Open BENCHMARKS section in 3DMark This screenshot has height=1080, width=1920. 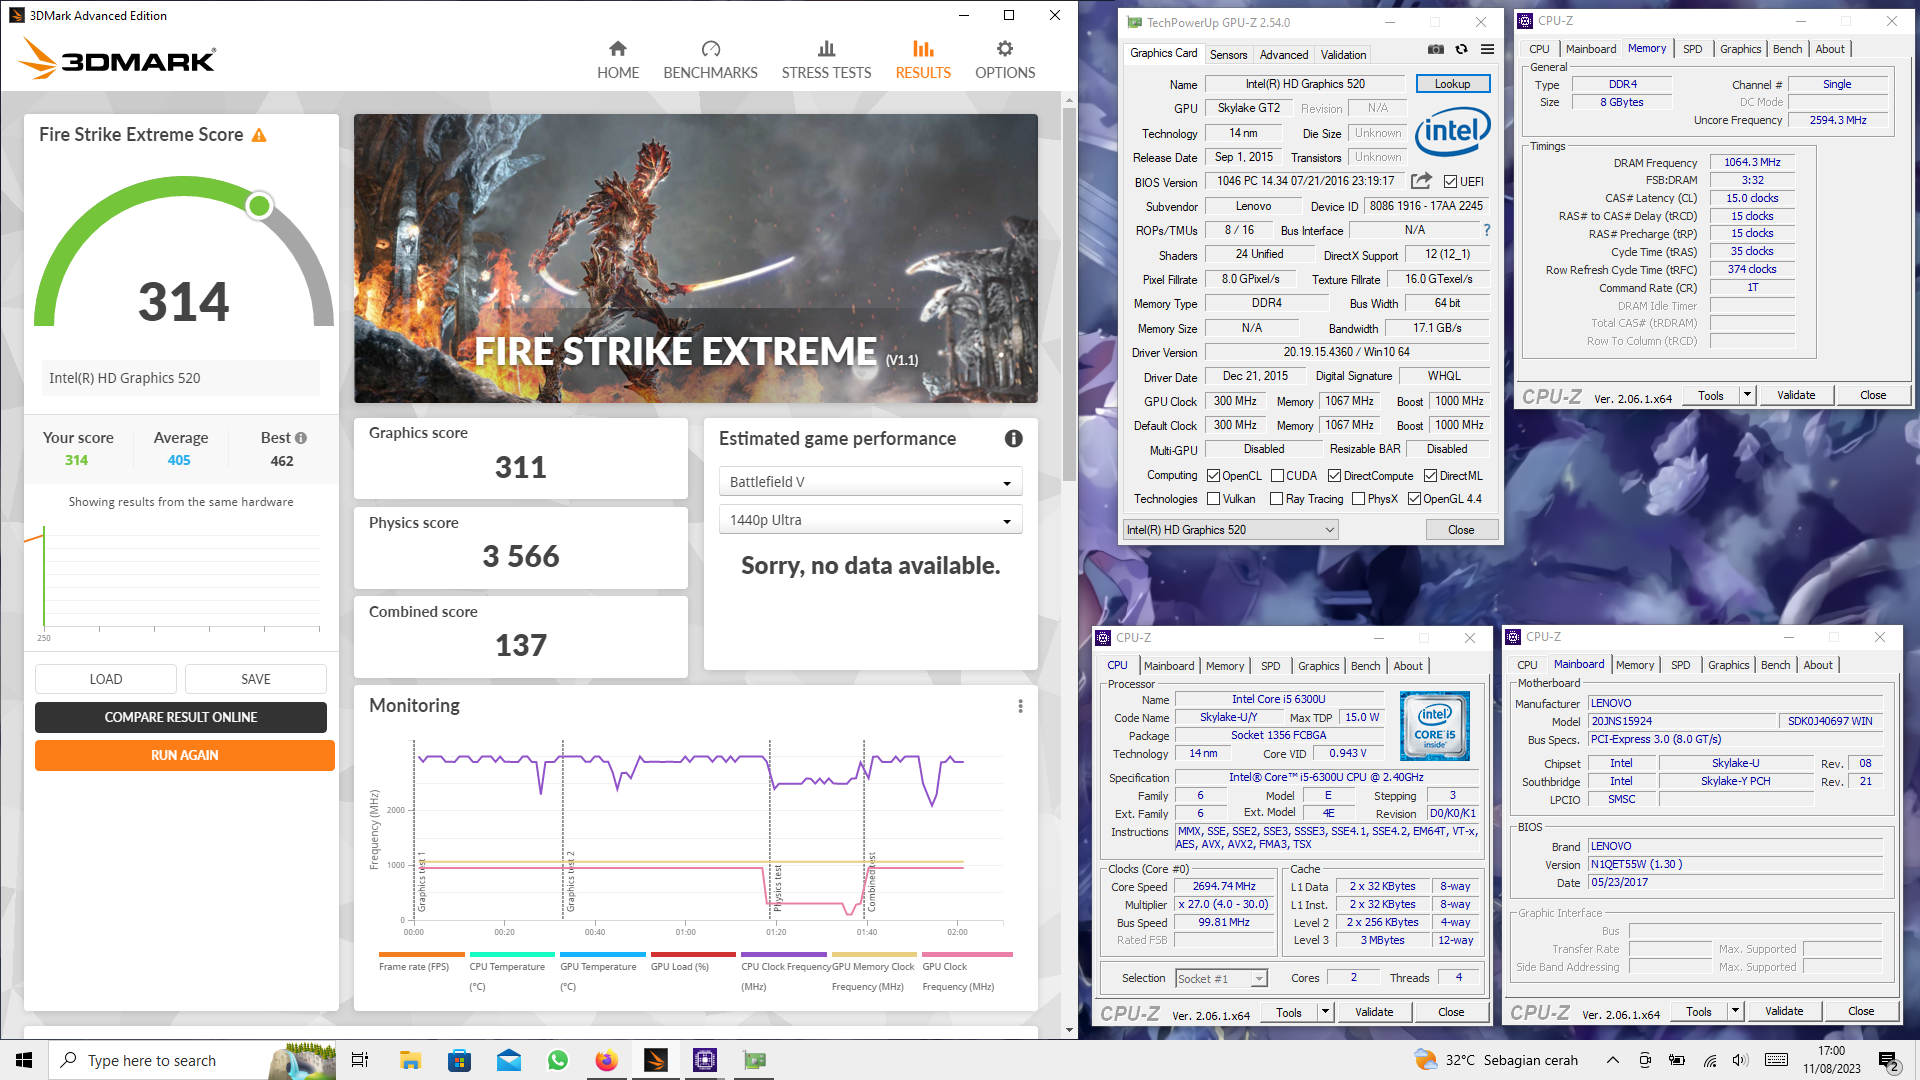click(710, 60)
